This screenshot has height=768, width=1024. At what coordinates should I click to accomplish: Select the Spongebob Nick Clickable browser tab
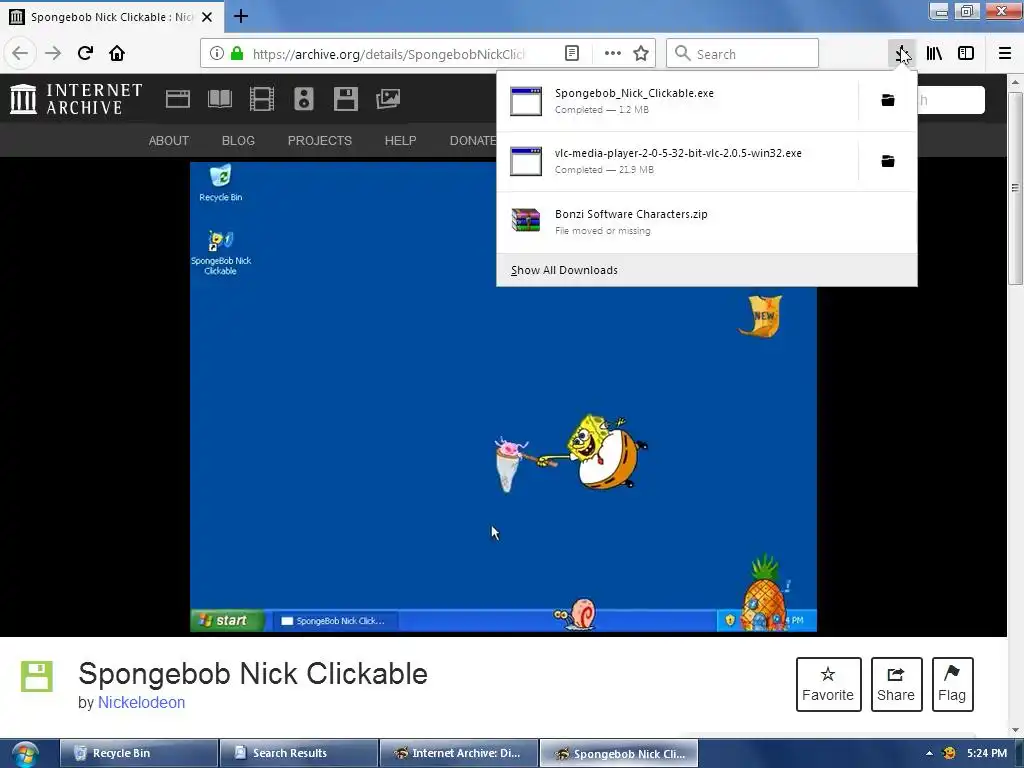[112, 17]
